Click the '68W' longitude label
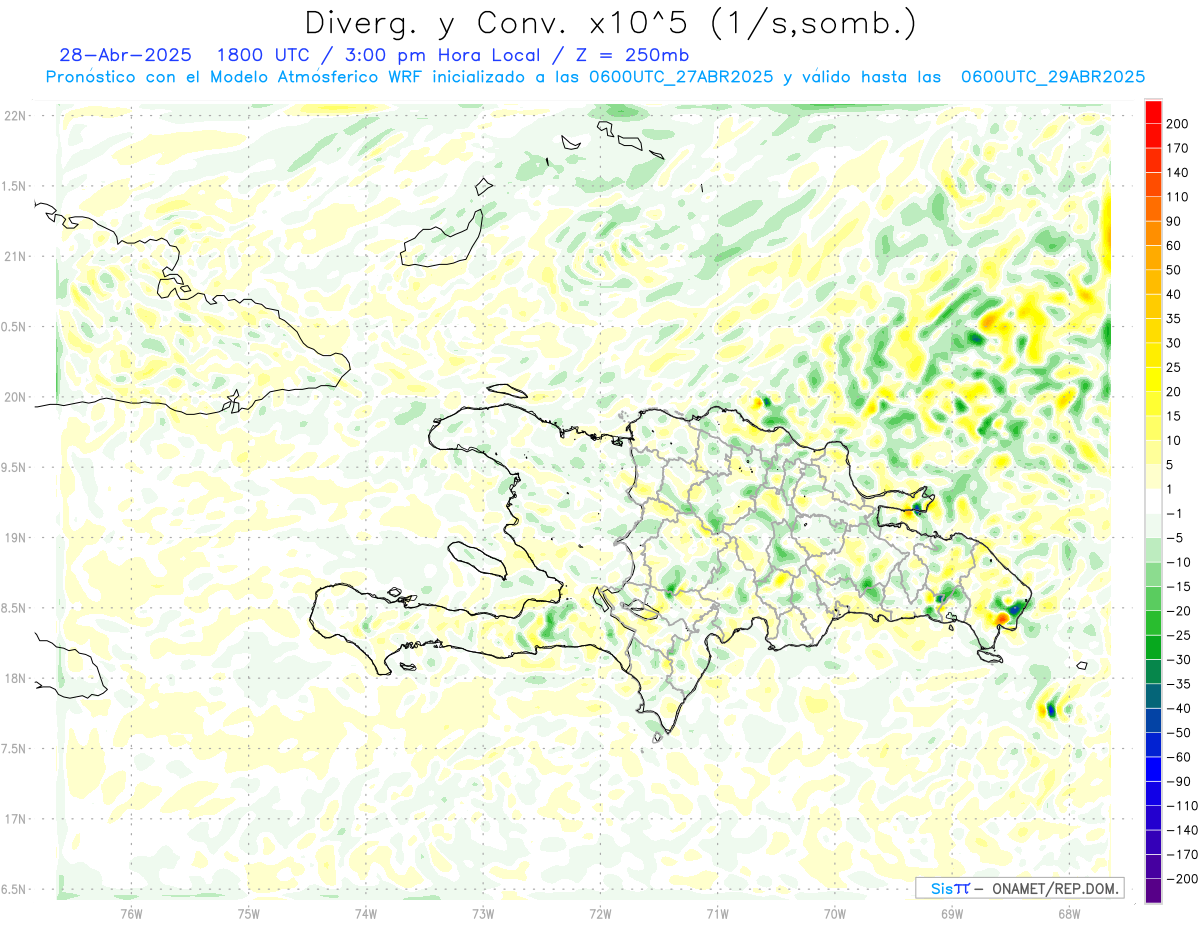 coord(1069,913)
